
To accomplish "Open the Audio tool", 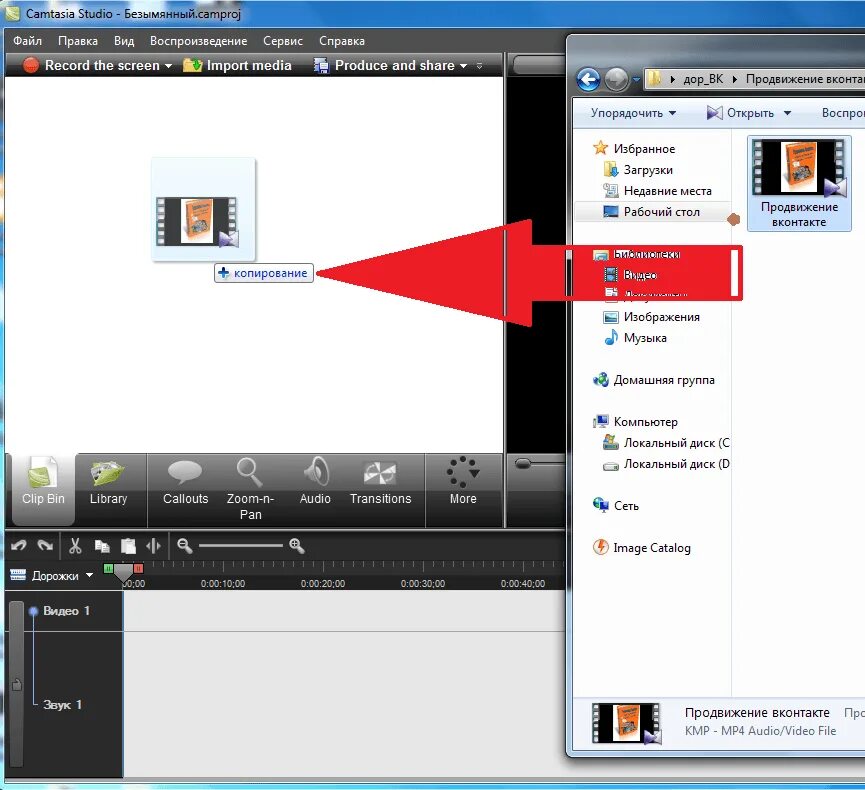I will (315, 482).
